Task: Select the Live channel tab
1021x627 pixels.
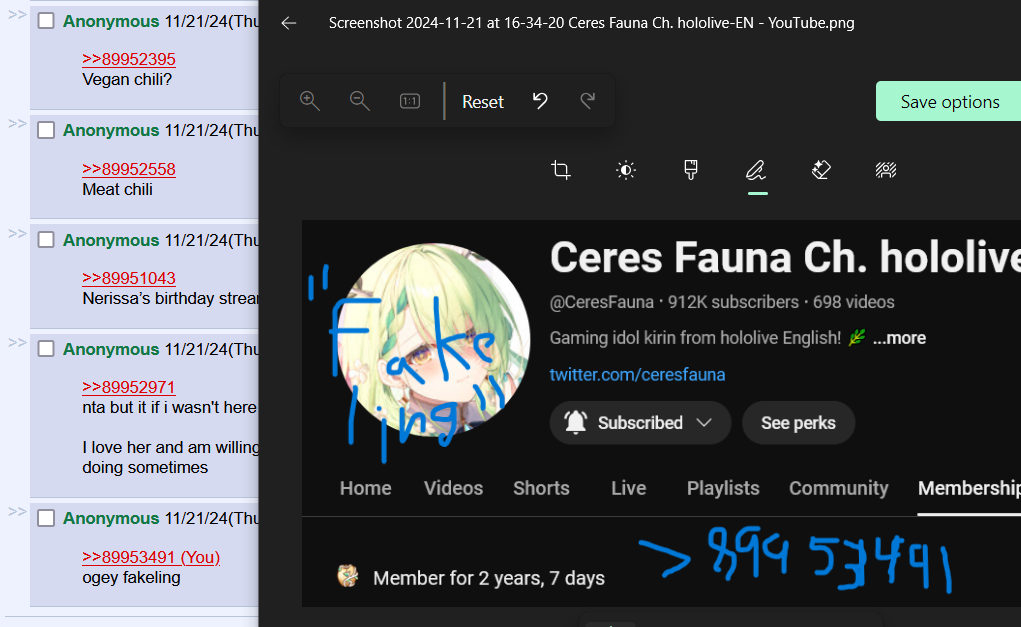Action: tap(628, 488)
